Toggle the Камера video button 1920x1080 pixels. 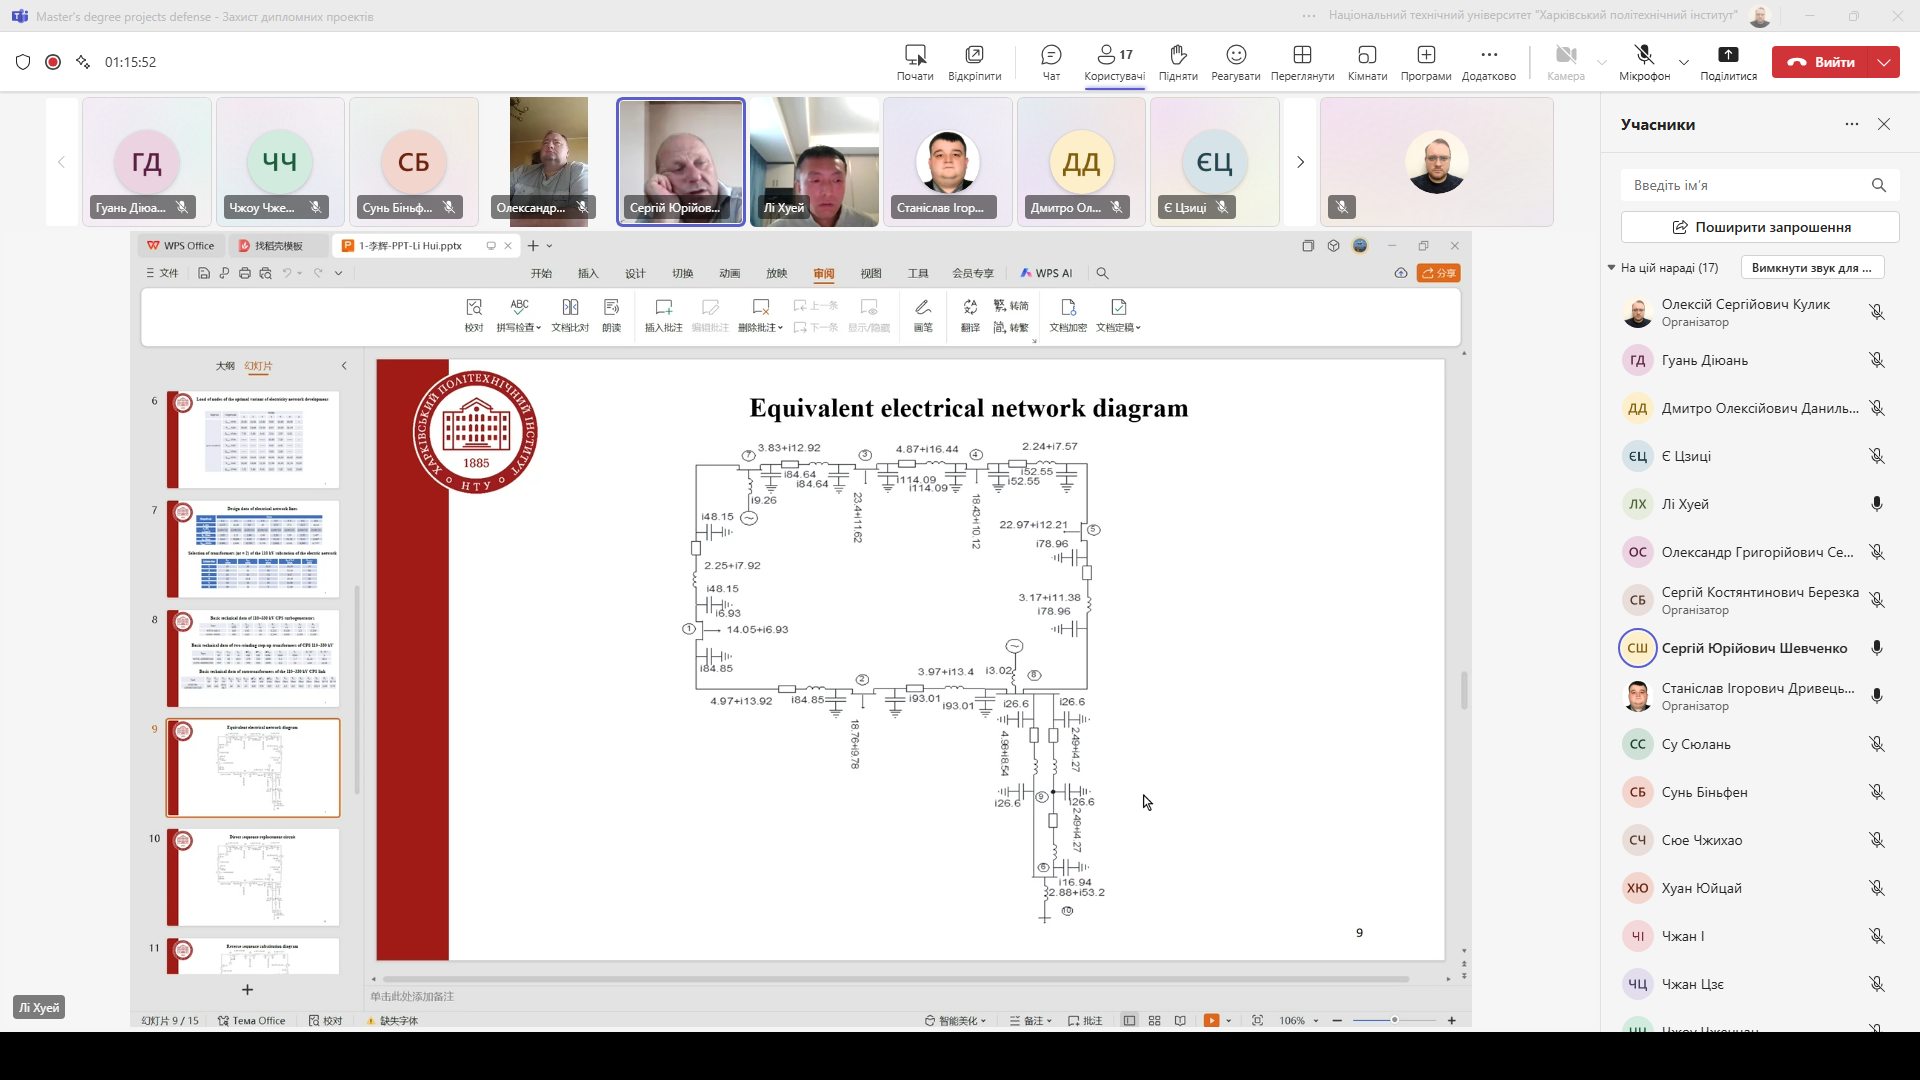pos(1566,61)
